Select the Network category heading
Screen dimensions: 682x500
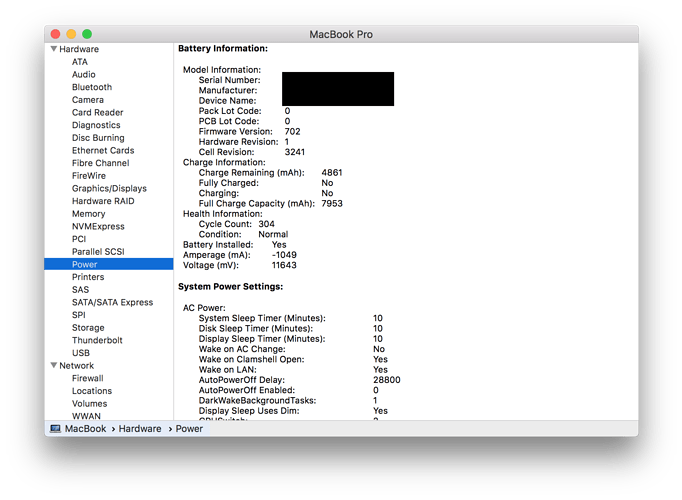pyautogui.click(x=77, y=365)
